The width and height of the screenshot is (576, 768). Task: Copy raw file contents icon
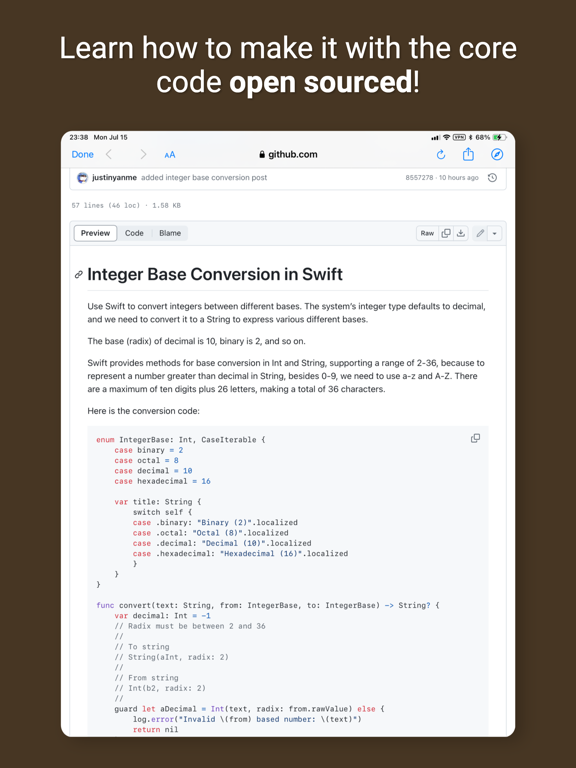(x=446, y=233)
